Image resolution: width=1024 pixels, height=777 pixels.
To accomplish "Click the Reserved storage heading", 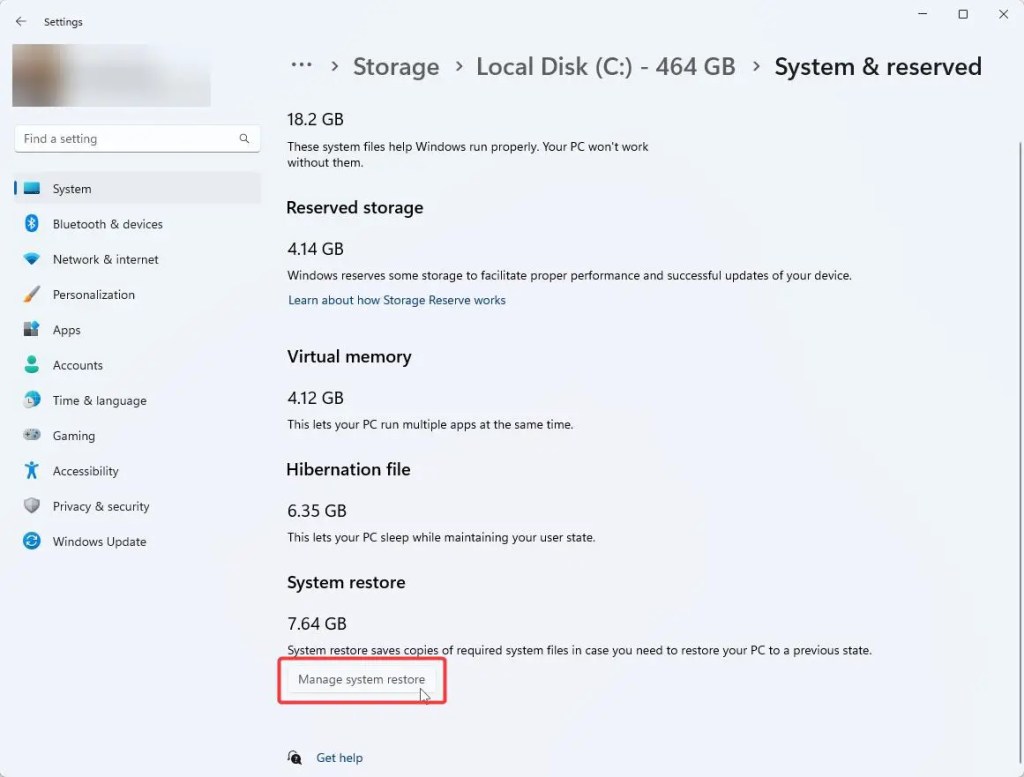I will [x=355, y=208].
